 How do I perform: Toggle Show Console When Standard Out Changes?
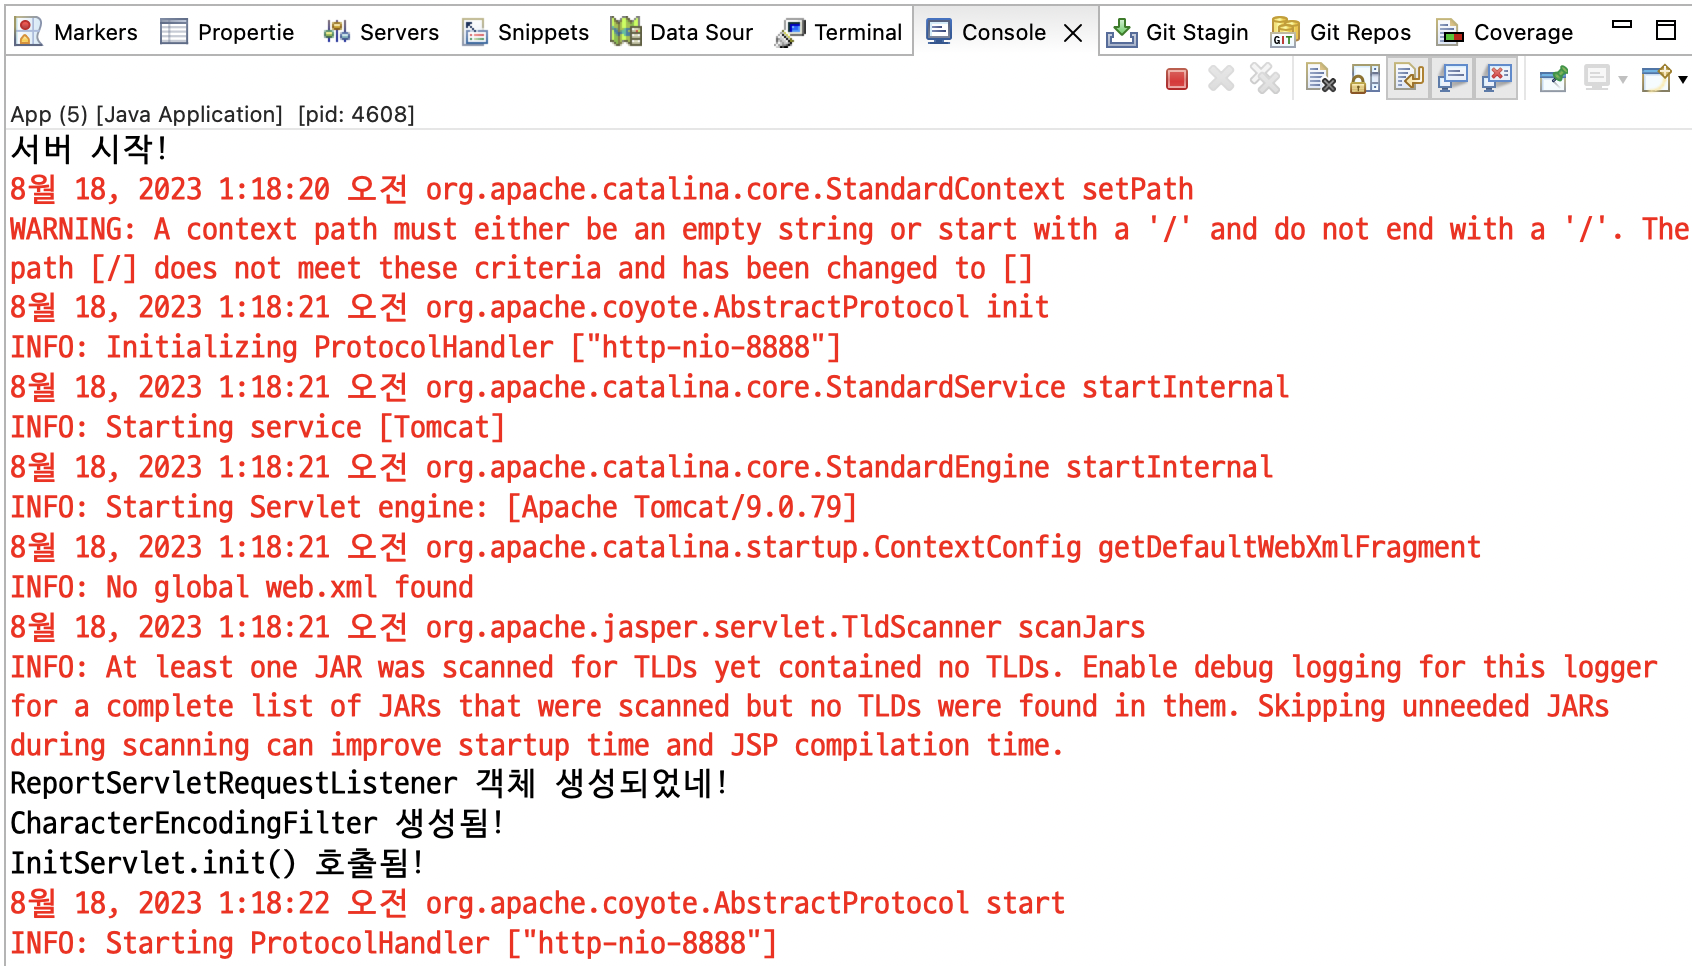1453,79
